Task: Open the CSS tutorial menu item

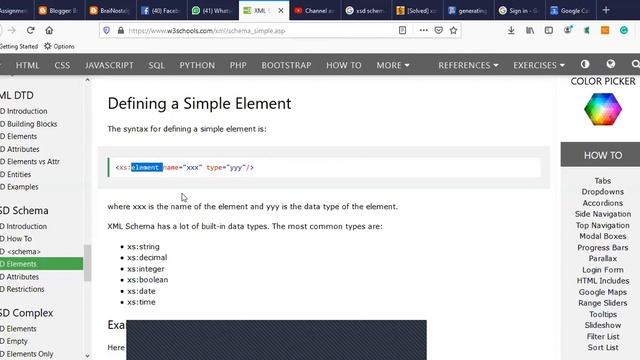Action: tap(62, 65)
